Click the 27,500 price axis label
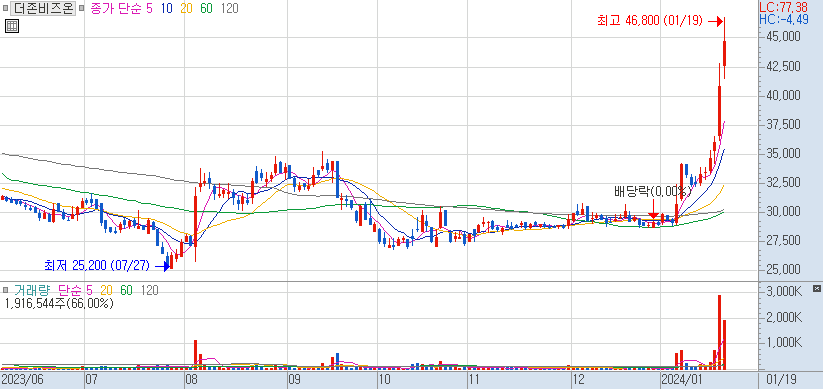 (x=783, y=240)
